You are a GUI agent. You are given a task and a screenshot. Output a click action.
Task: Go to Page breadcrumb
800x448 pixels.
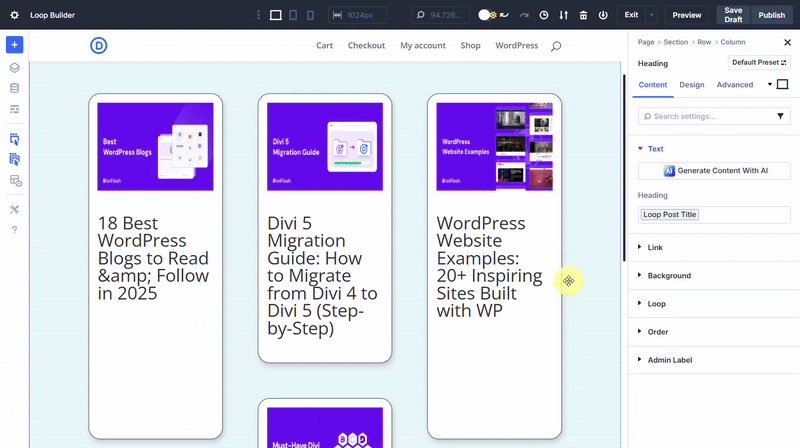pos(646,42)
